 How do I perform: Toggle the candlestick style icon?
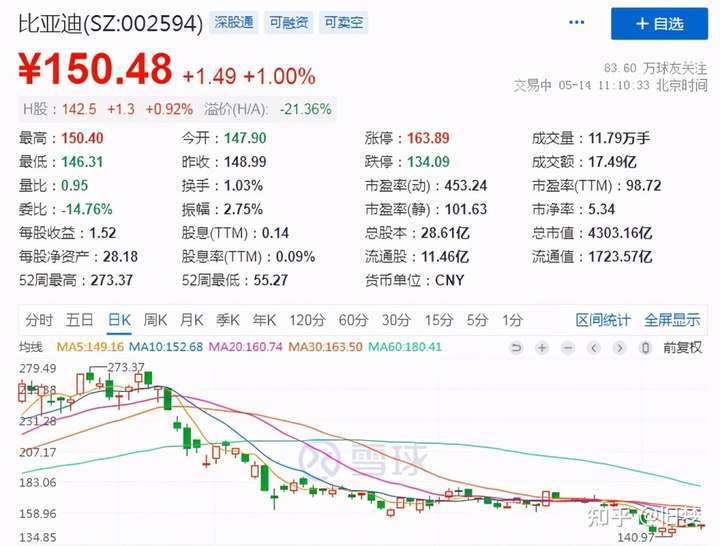pyautogui.click(x=645, y=348)
